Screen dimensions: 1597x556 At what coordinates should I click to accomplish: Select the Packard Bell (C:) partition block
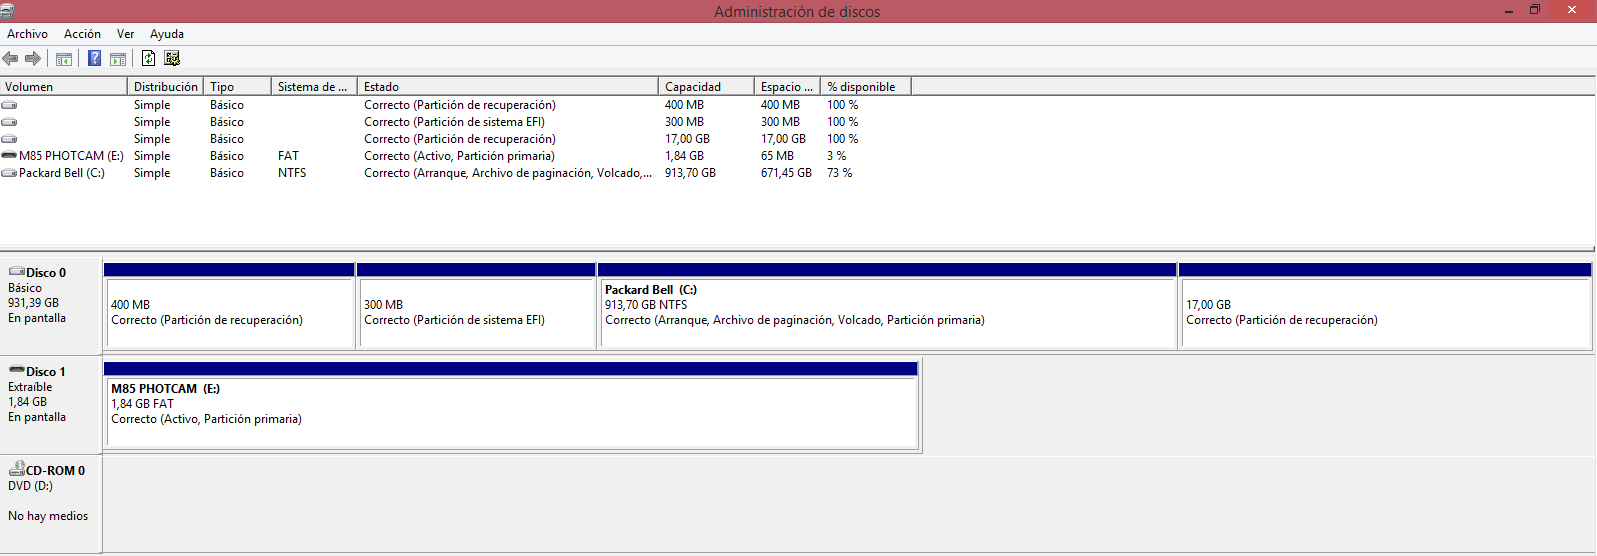click(887, 306)
